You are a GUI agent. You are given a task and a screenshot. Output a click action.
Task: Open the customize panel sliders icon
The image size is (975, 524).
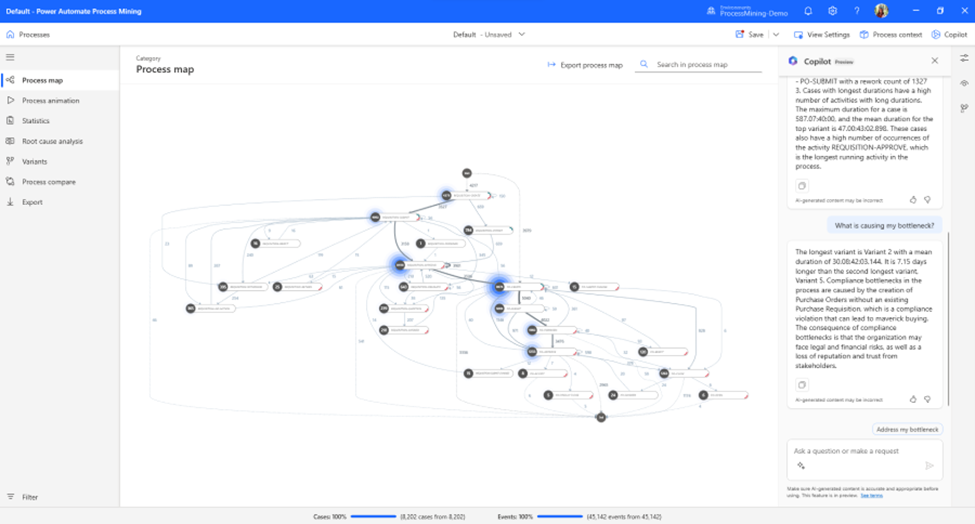[963, 59]
